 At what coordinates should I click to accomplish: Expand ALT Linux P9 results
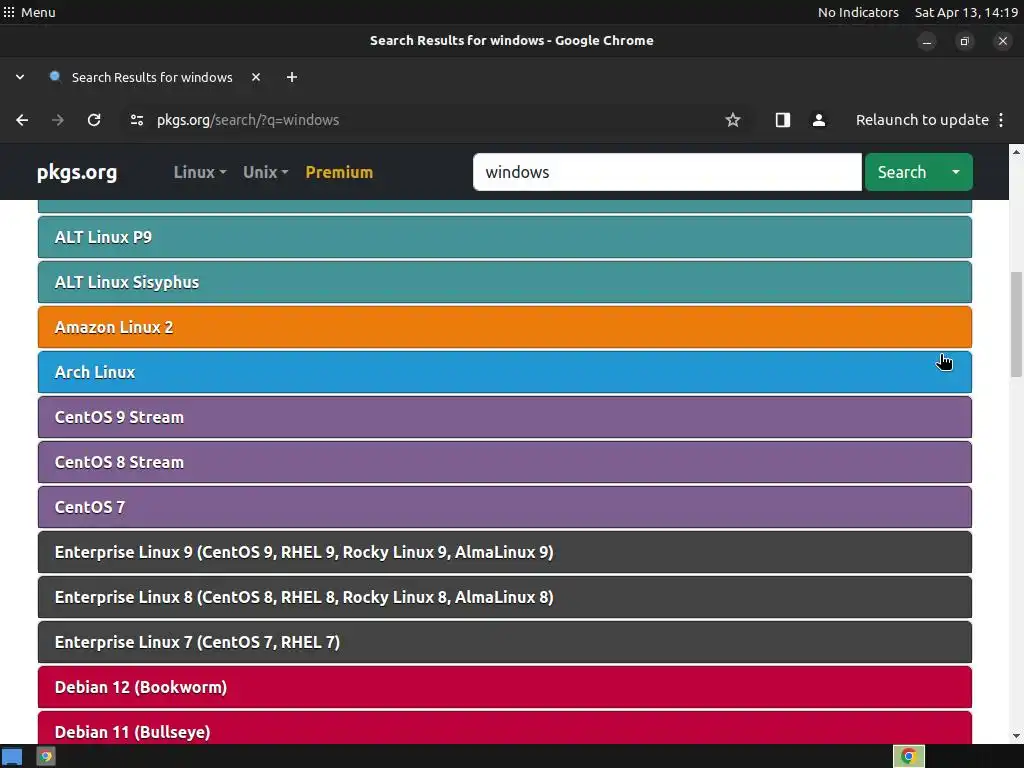505,237
